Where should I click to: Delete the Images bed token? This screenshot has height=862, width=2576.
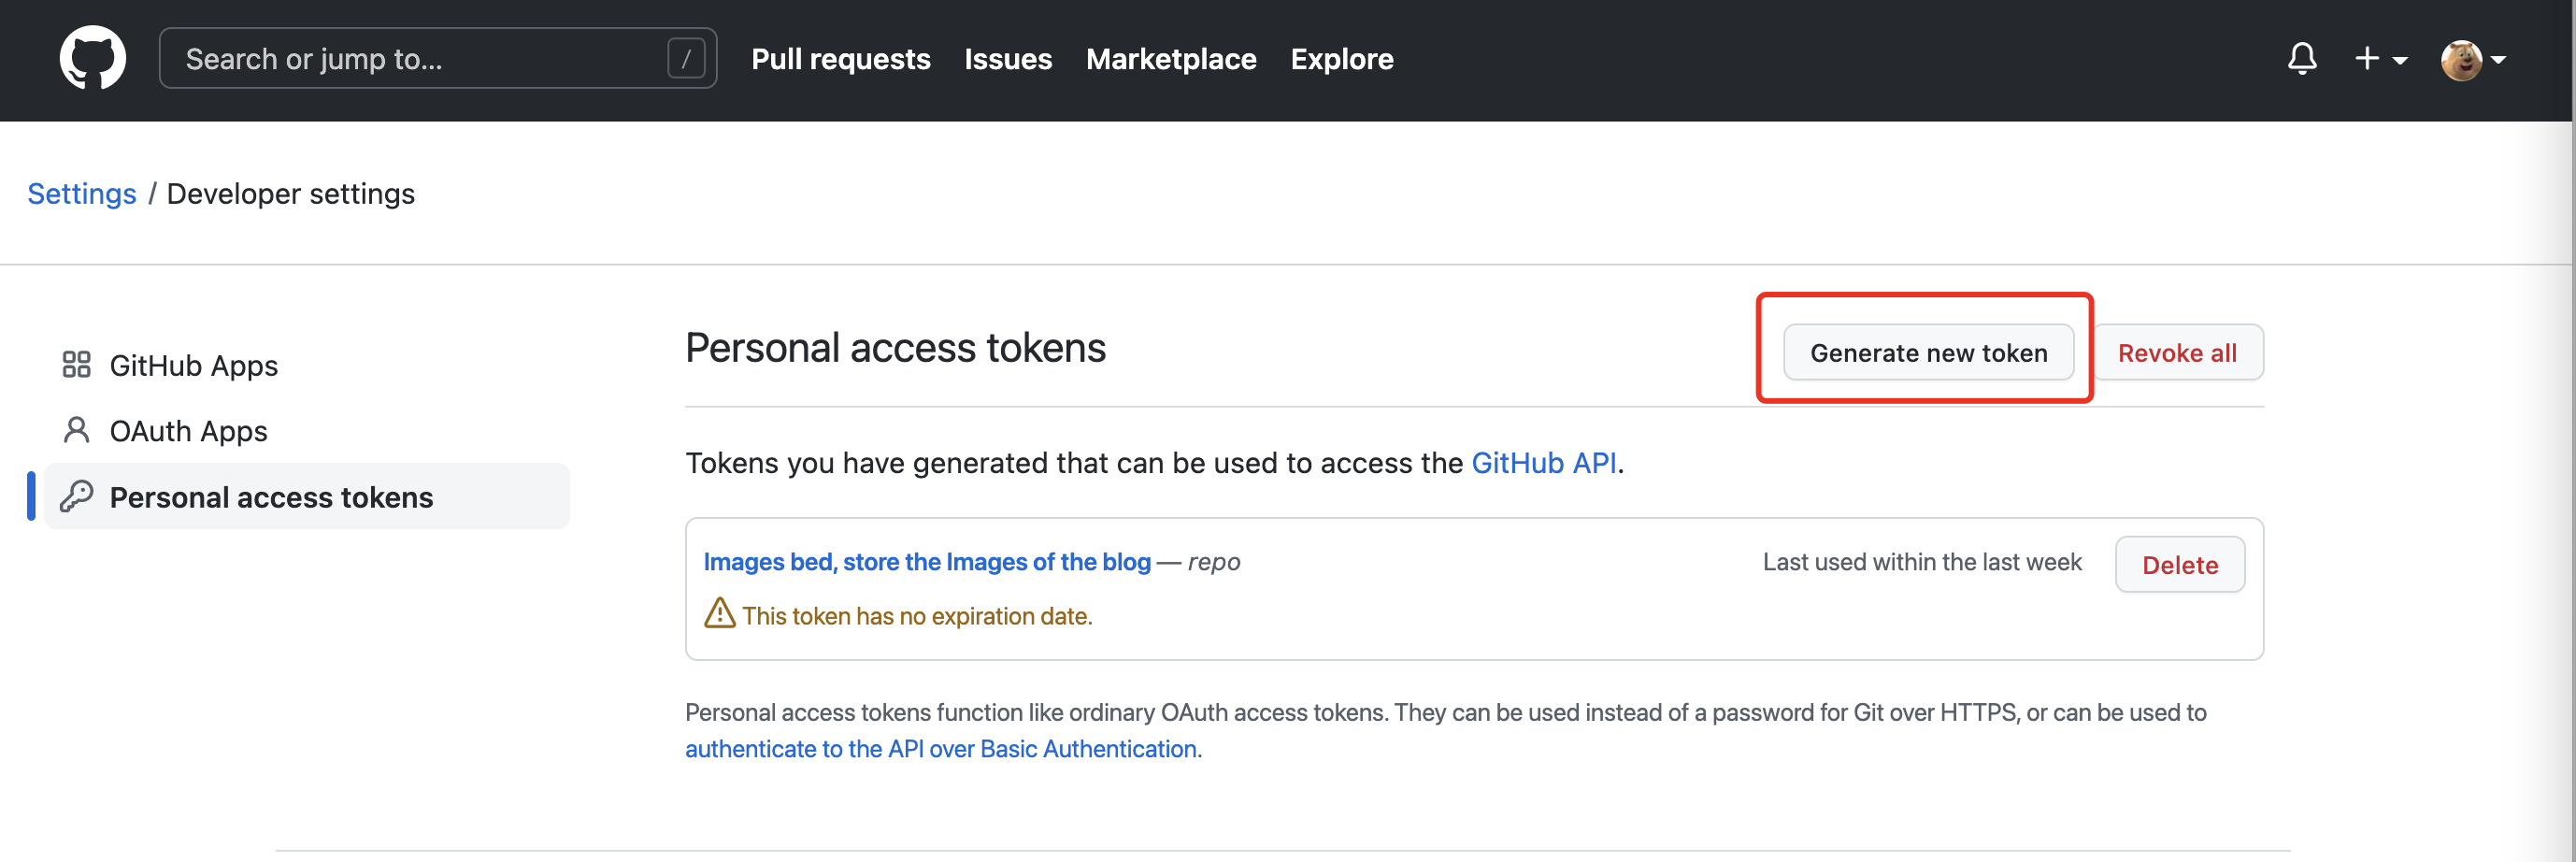click(x=2180, y=565)
